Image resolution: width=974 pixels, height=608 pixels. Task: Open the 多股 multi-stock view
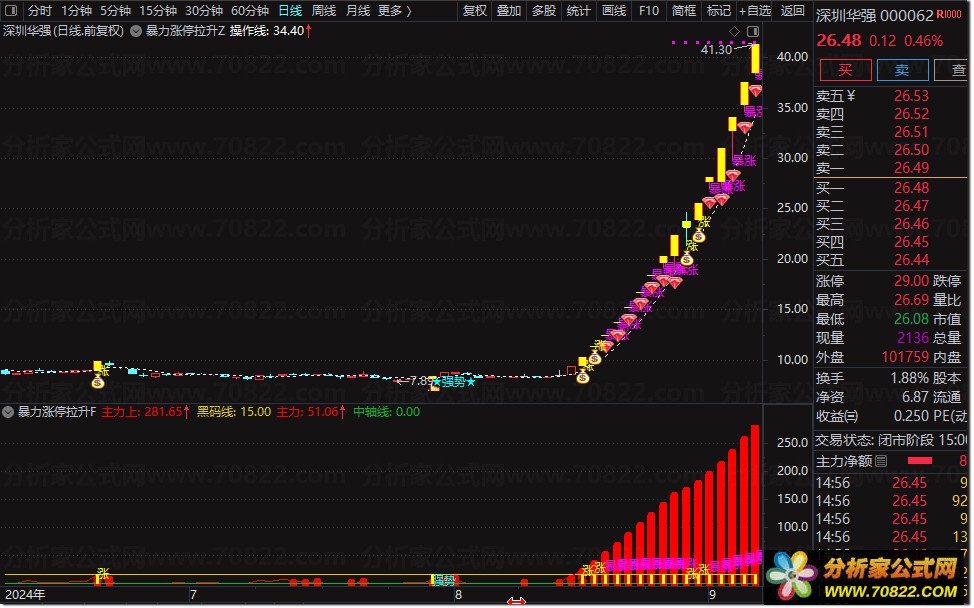pos(544,11)
